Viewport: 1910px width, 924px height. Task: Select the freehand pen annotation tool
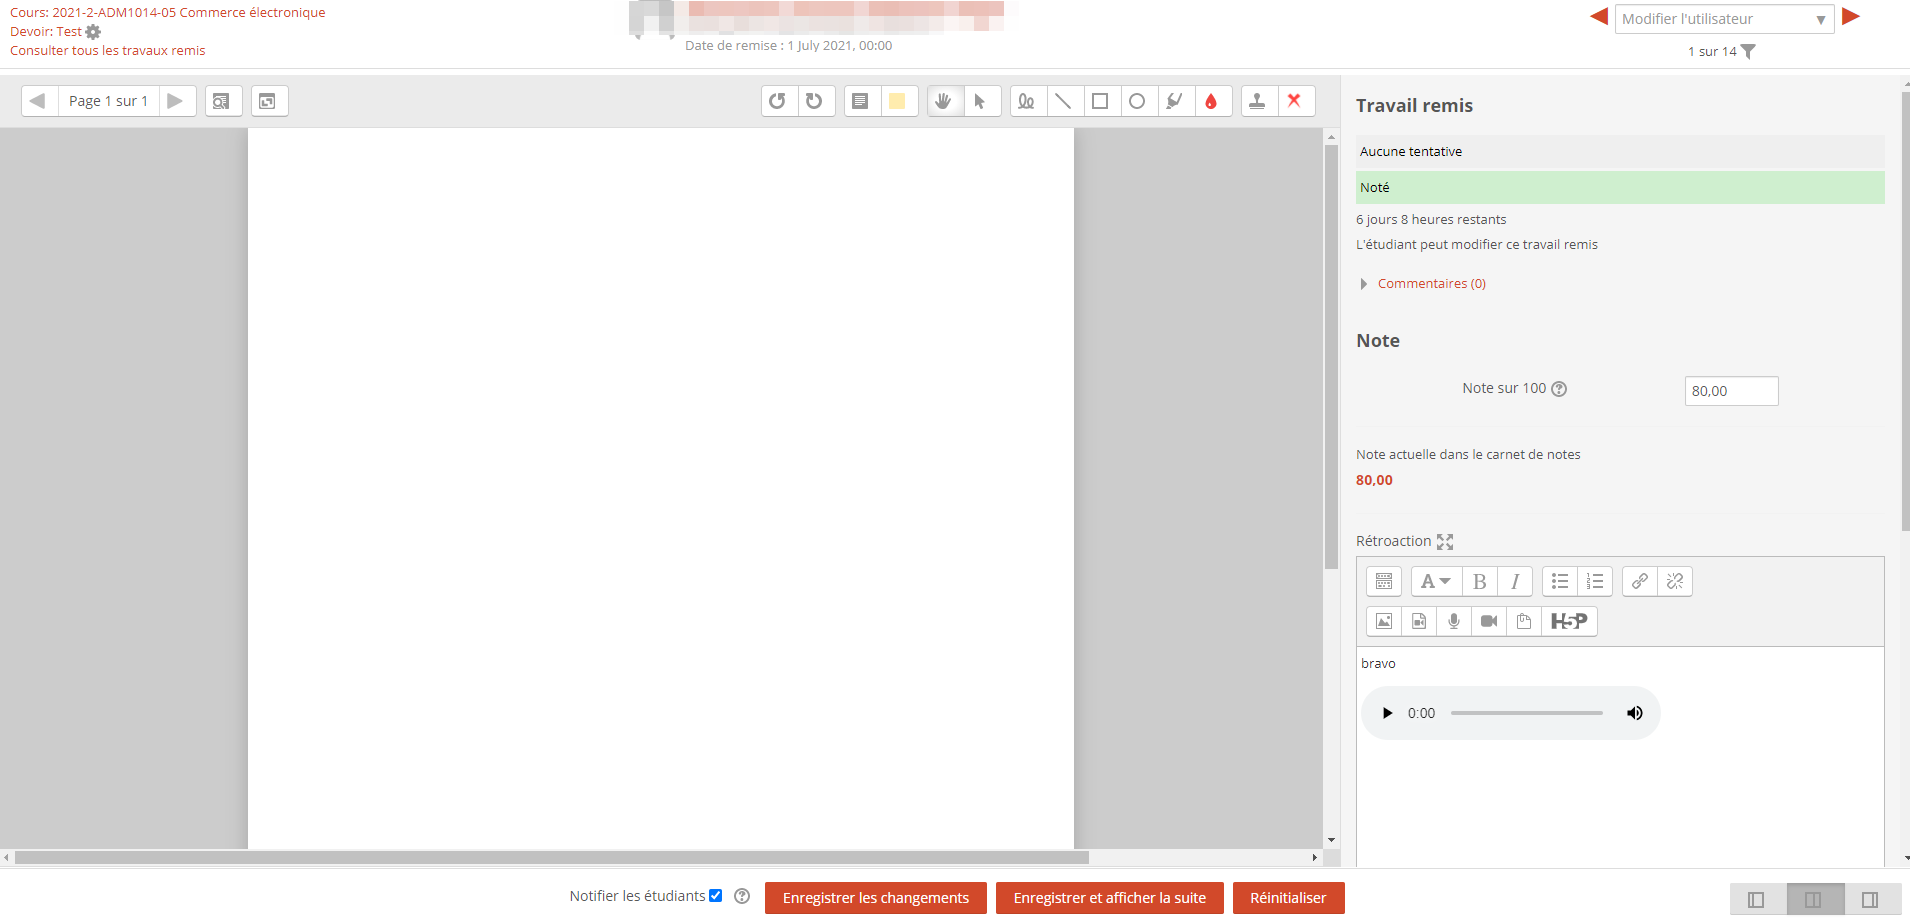click(1026, 101)
